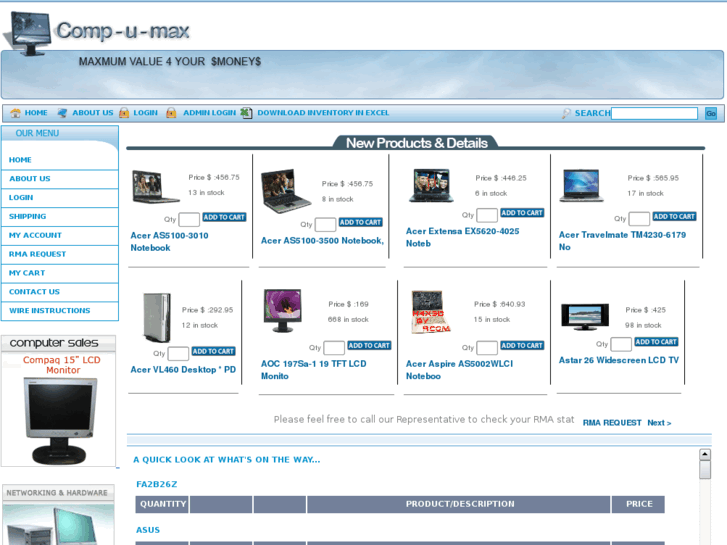Click the padlock icon beside ADMIN LOGIN
The height and width of the screenshot is (545, 727).
(171, 113)
